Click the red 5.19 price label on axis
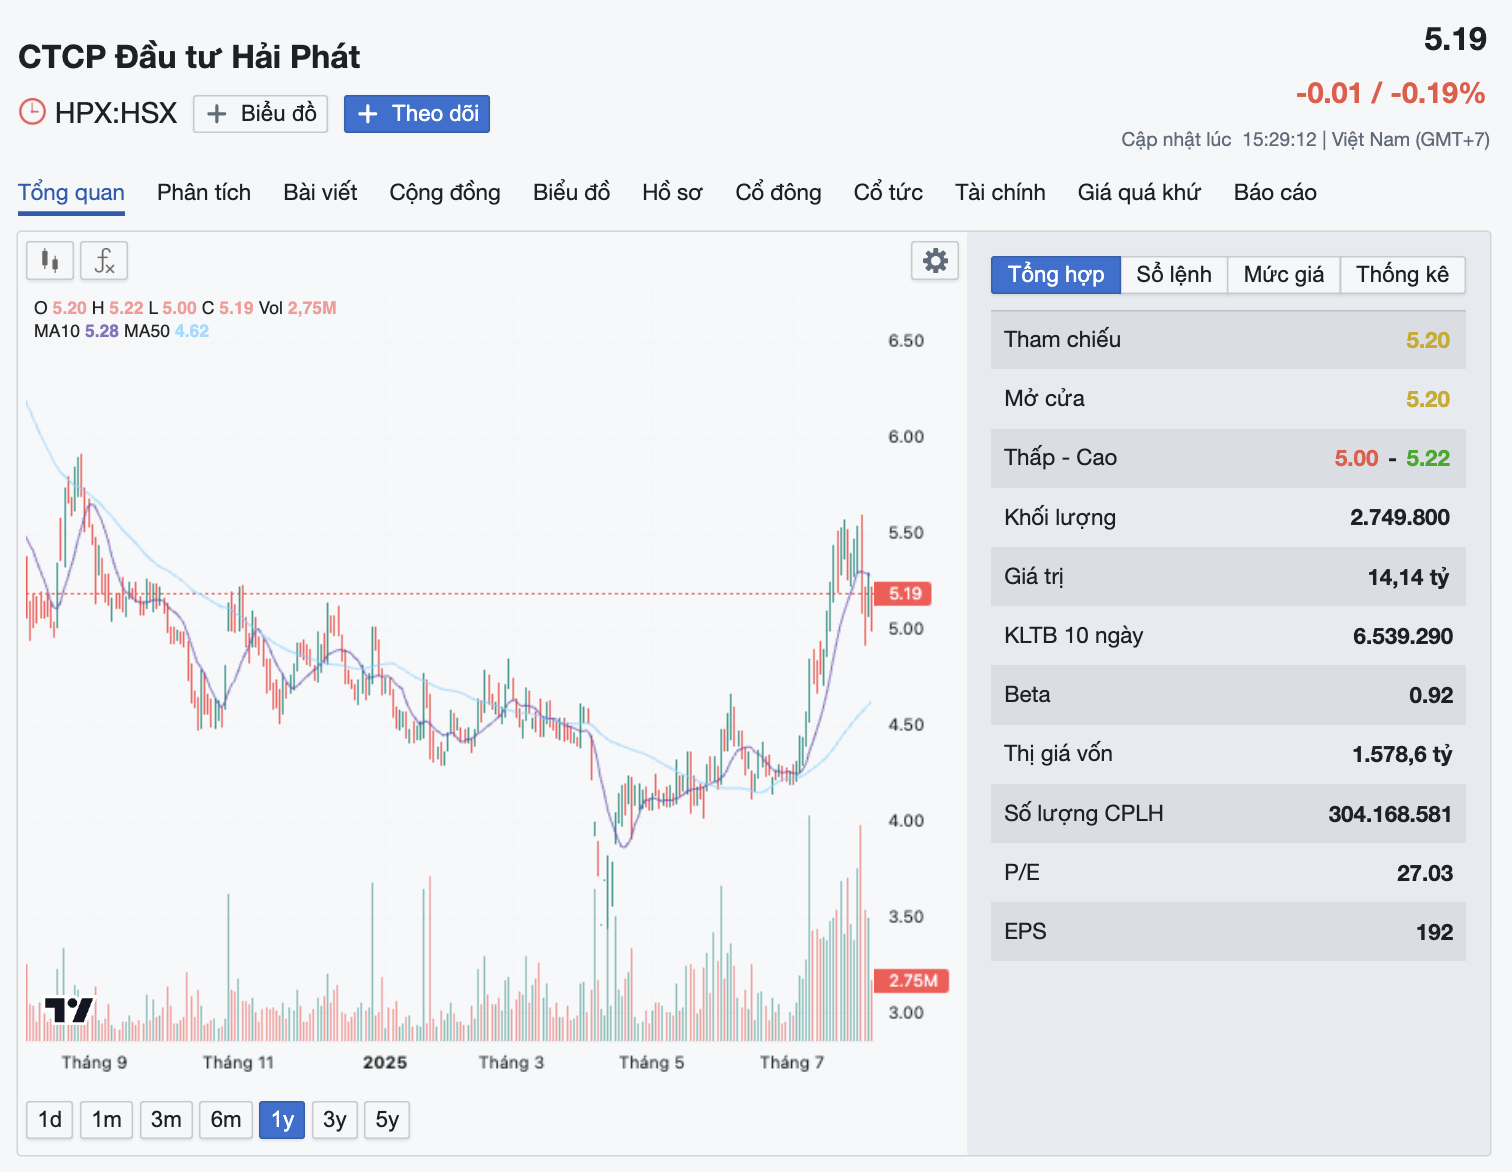This screenshot has width=1512, height=1172. pos(904,594)
